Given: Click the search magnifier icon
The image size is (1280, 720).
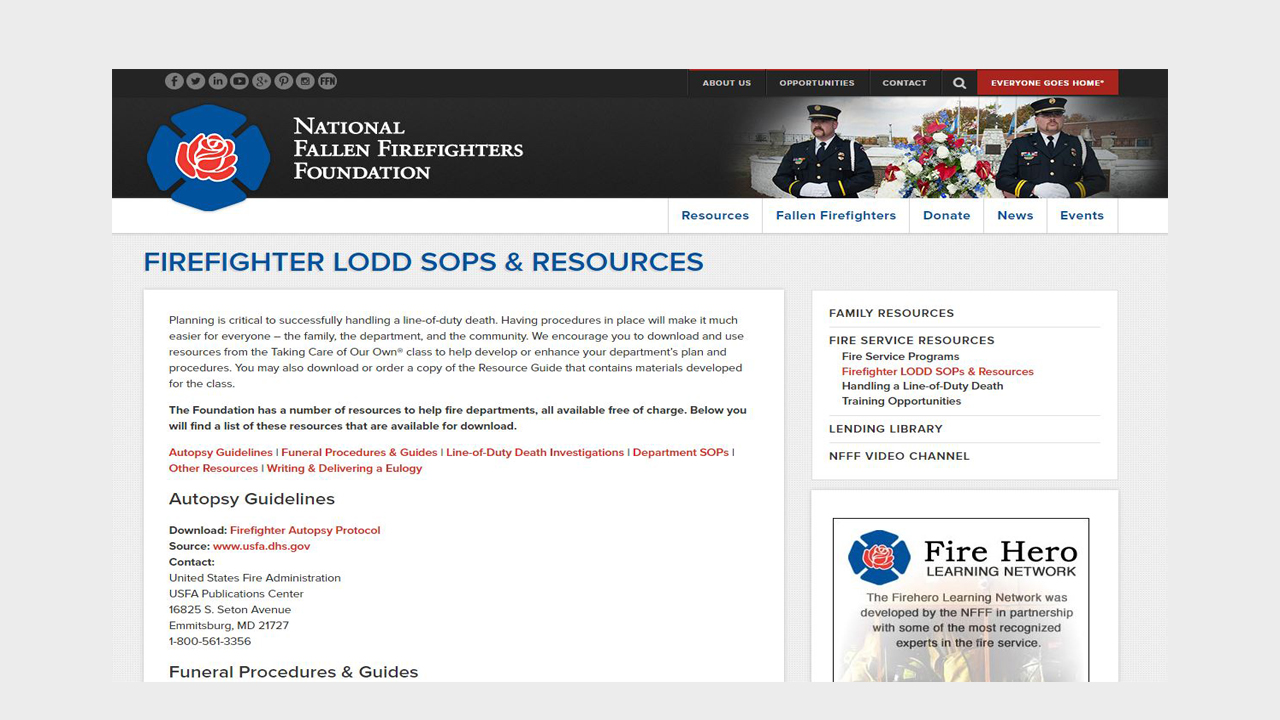Looking at the screenshot, I should coord(959,83).
